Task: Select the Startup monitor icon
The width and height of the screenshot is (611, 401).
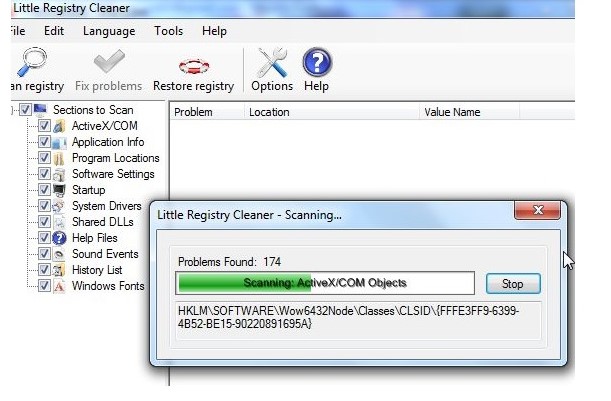Action: click(x=59, y=190)
